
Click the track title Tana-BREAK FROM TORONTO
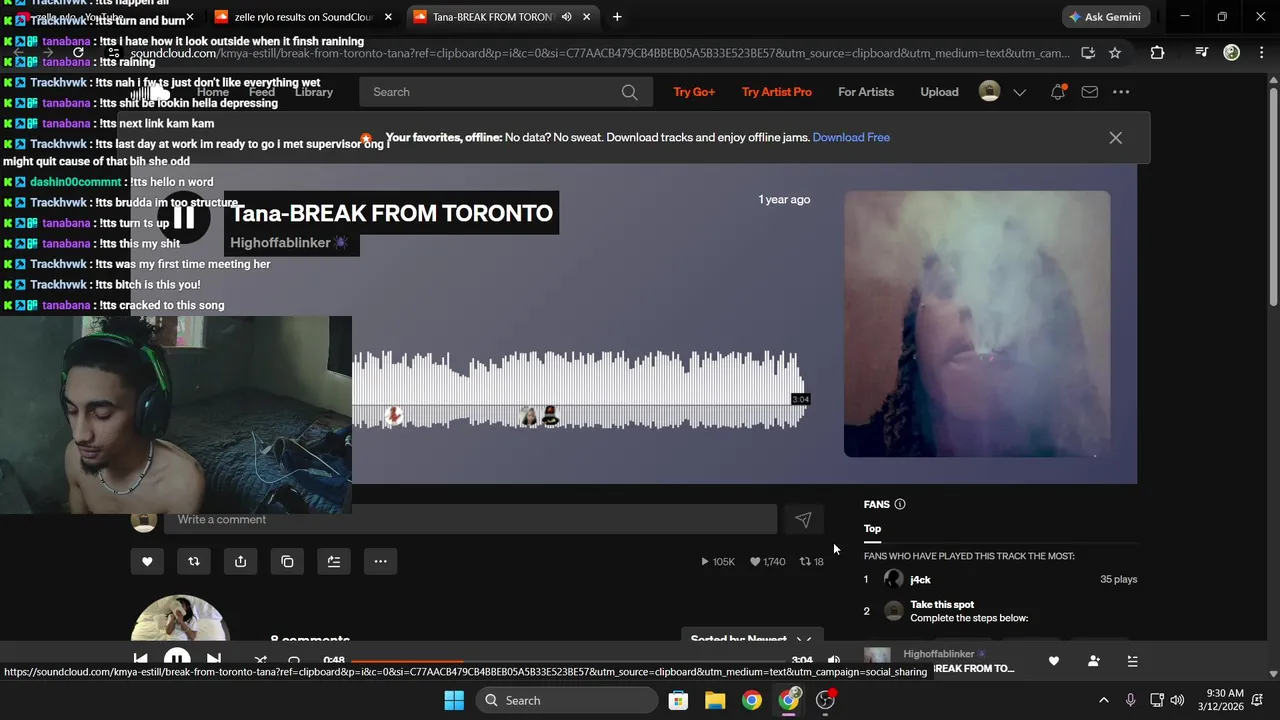(392, 213)
